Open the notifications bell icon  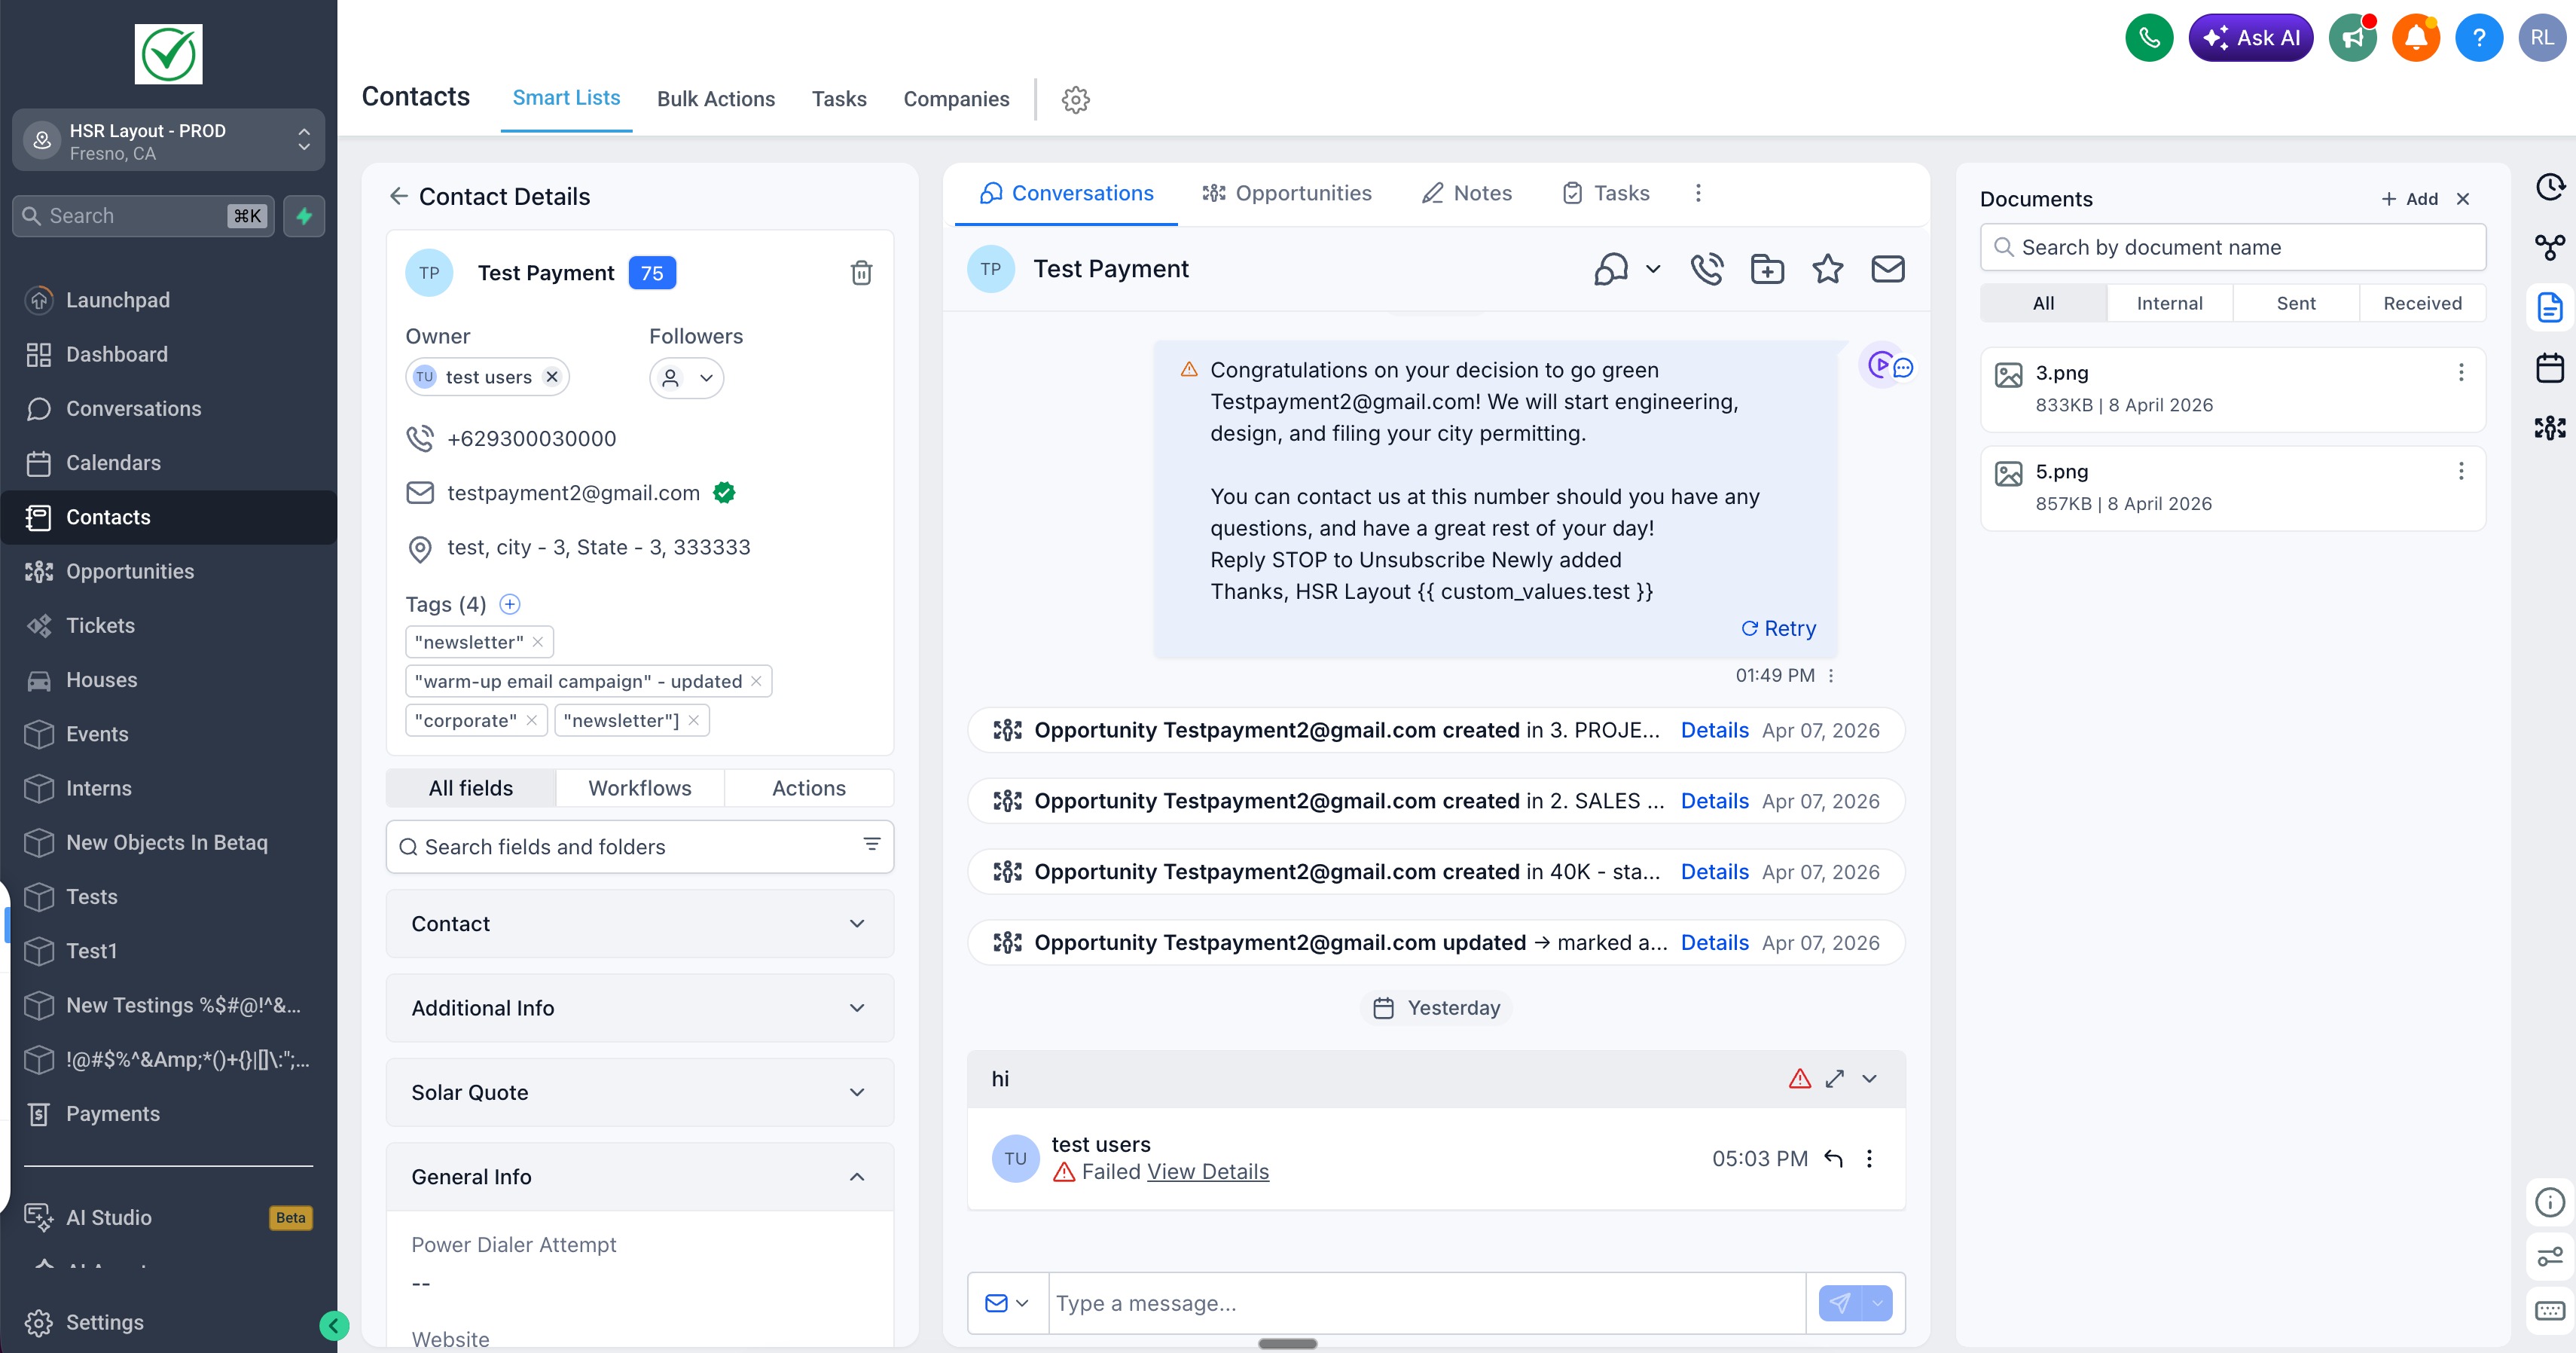click(2415, 38)
